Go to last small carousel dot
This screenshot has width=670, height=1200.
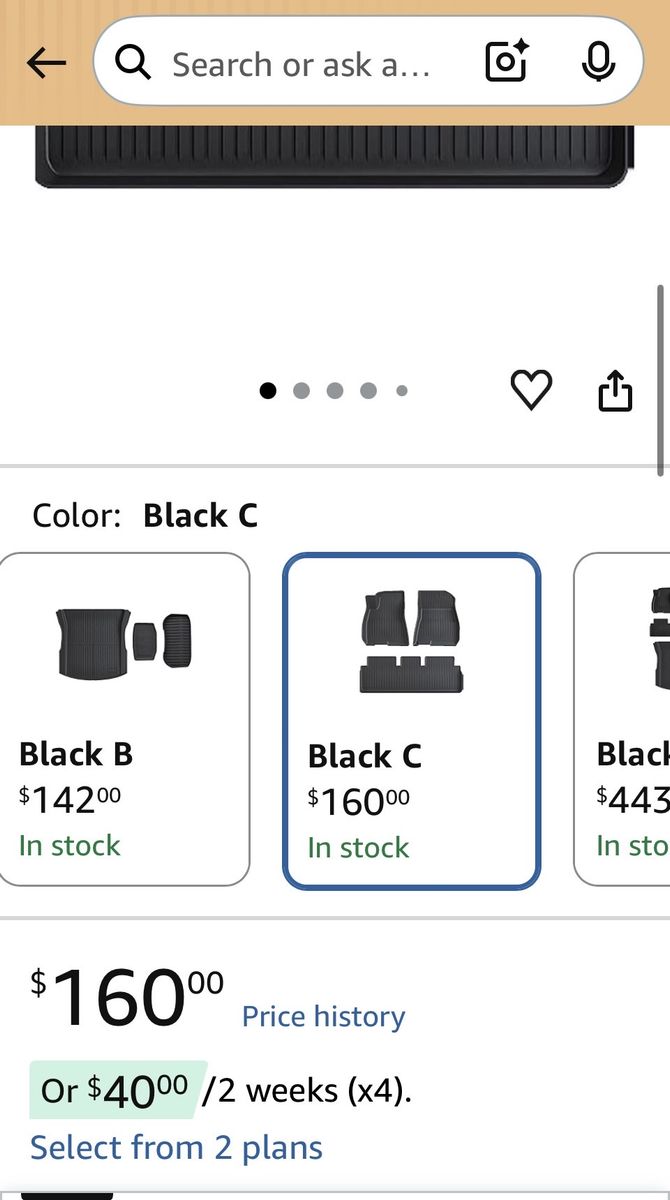401,390
